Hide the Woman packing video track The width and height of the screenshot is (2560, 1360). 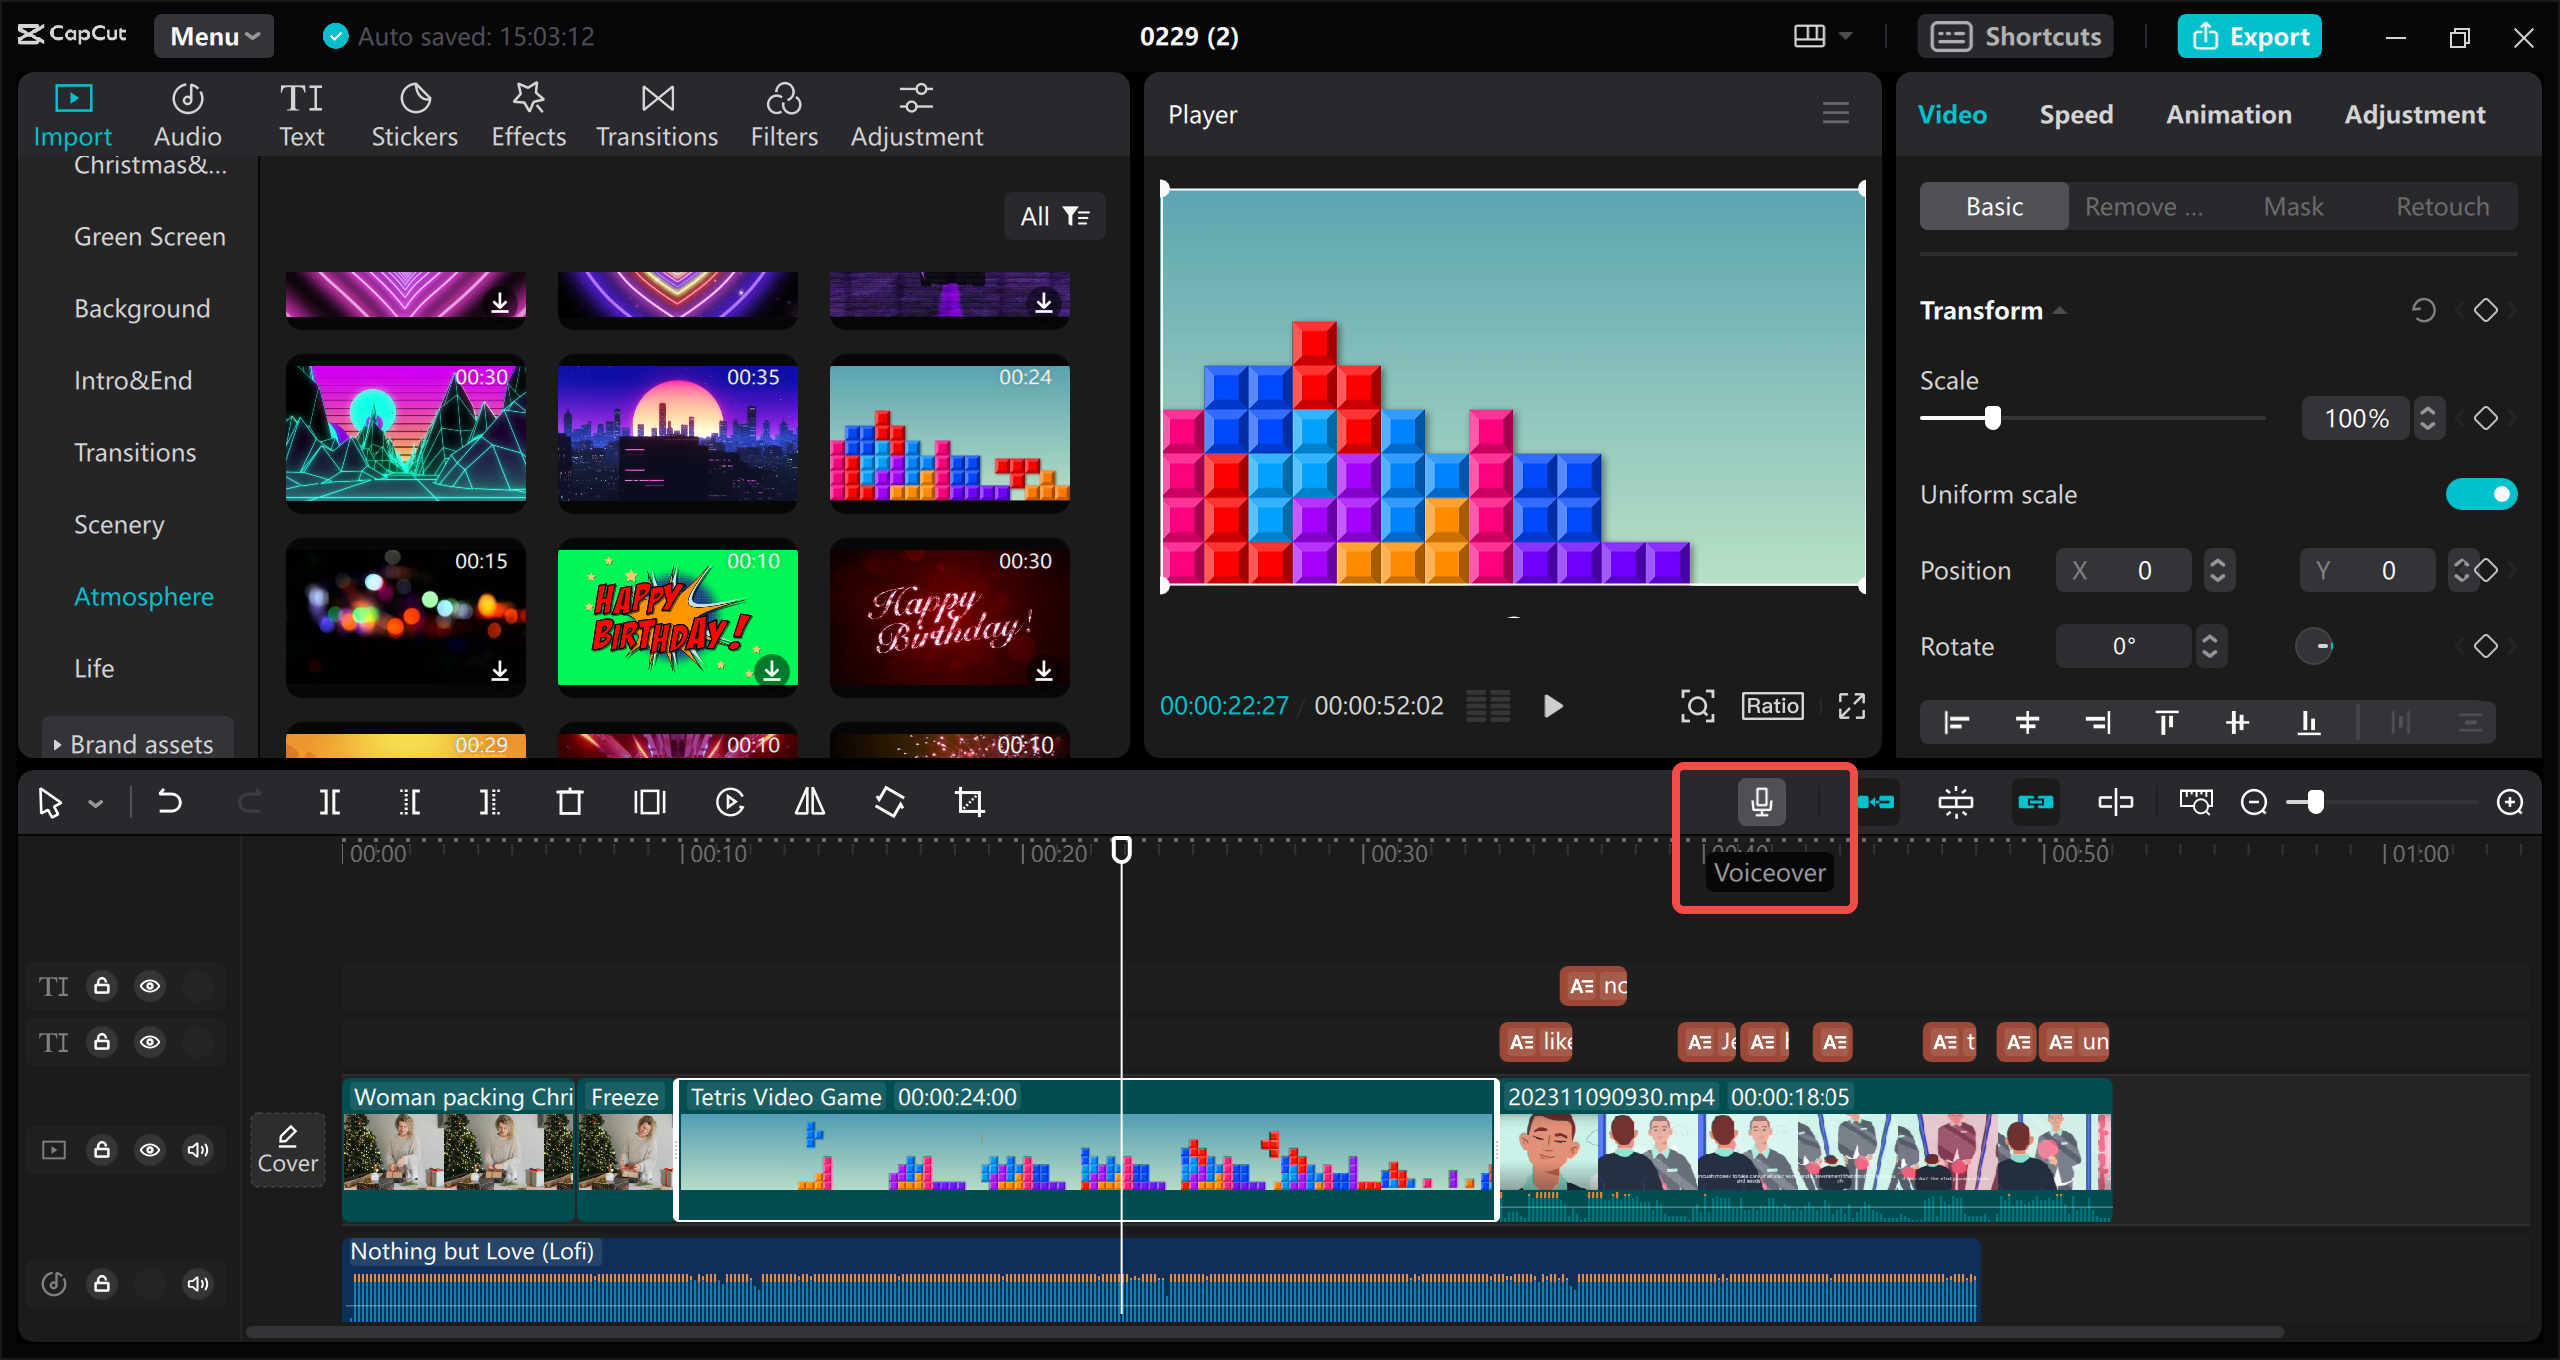(150, 1149)
